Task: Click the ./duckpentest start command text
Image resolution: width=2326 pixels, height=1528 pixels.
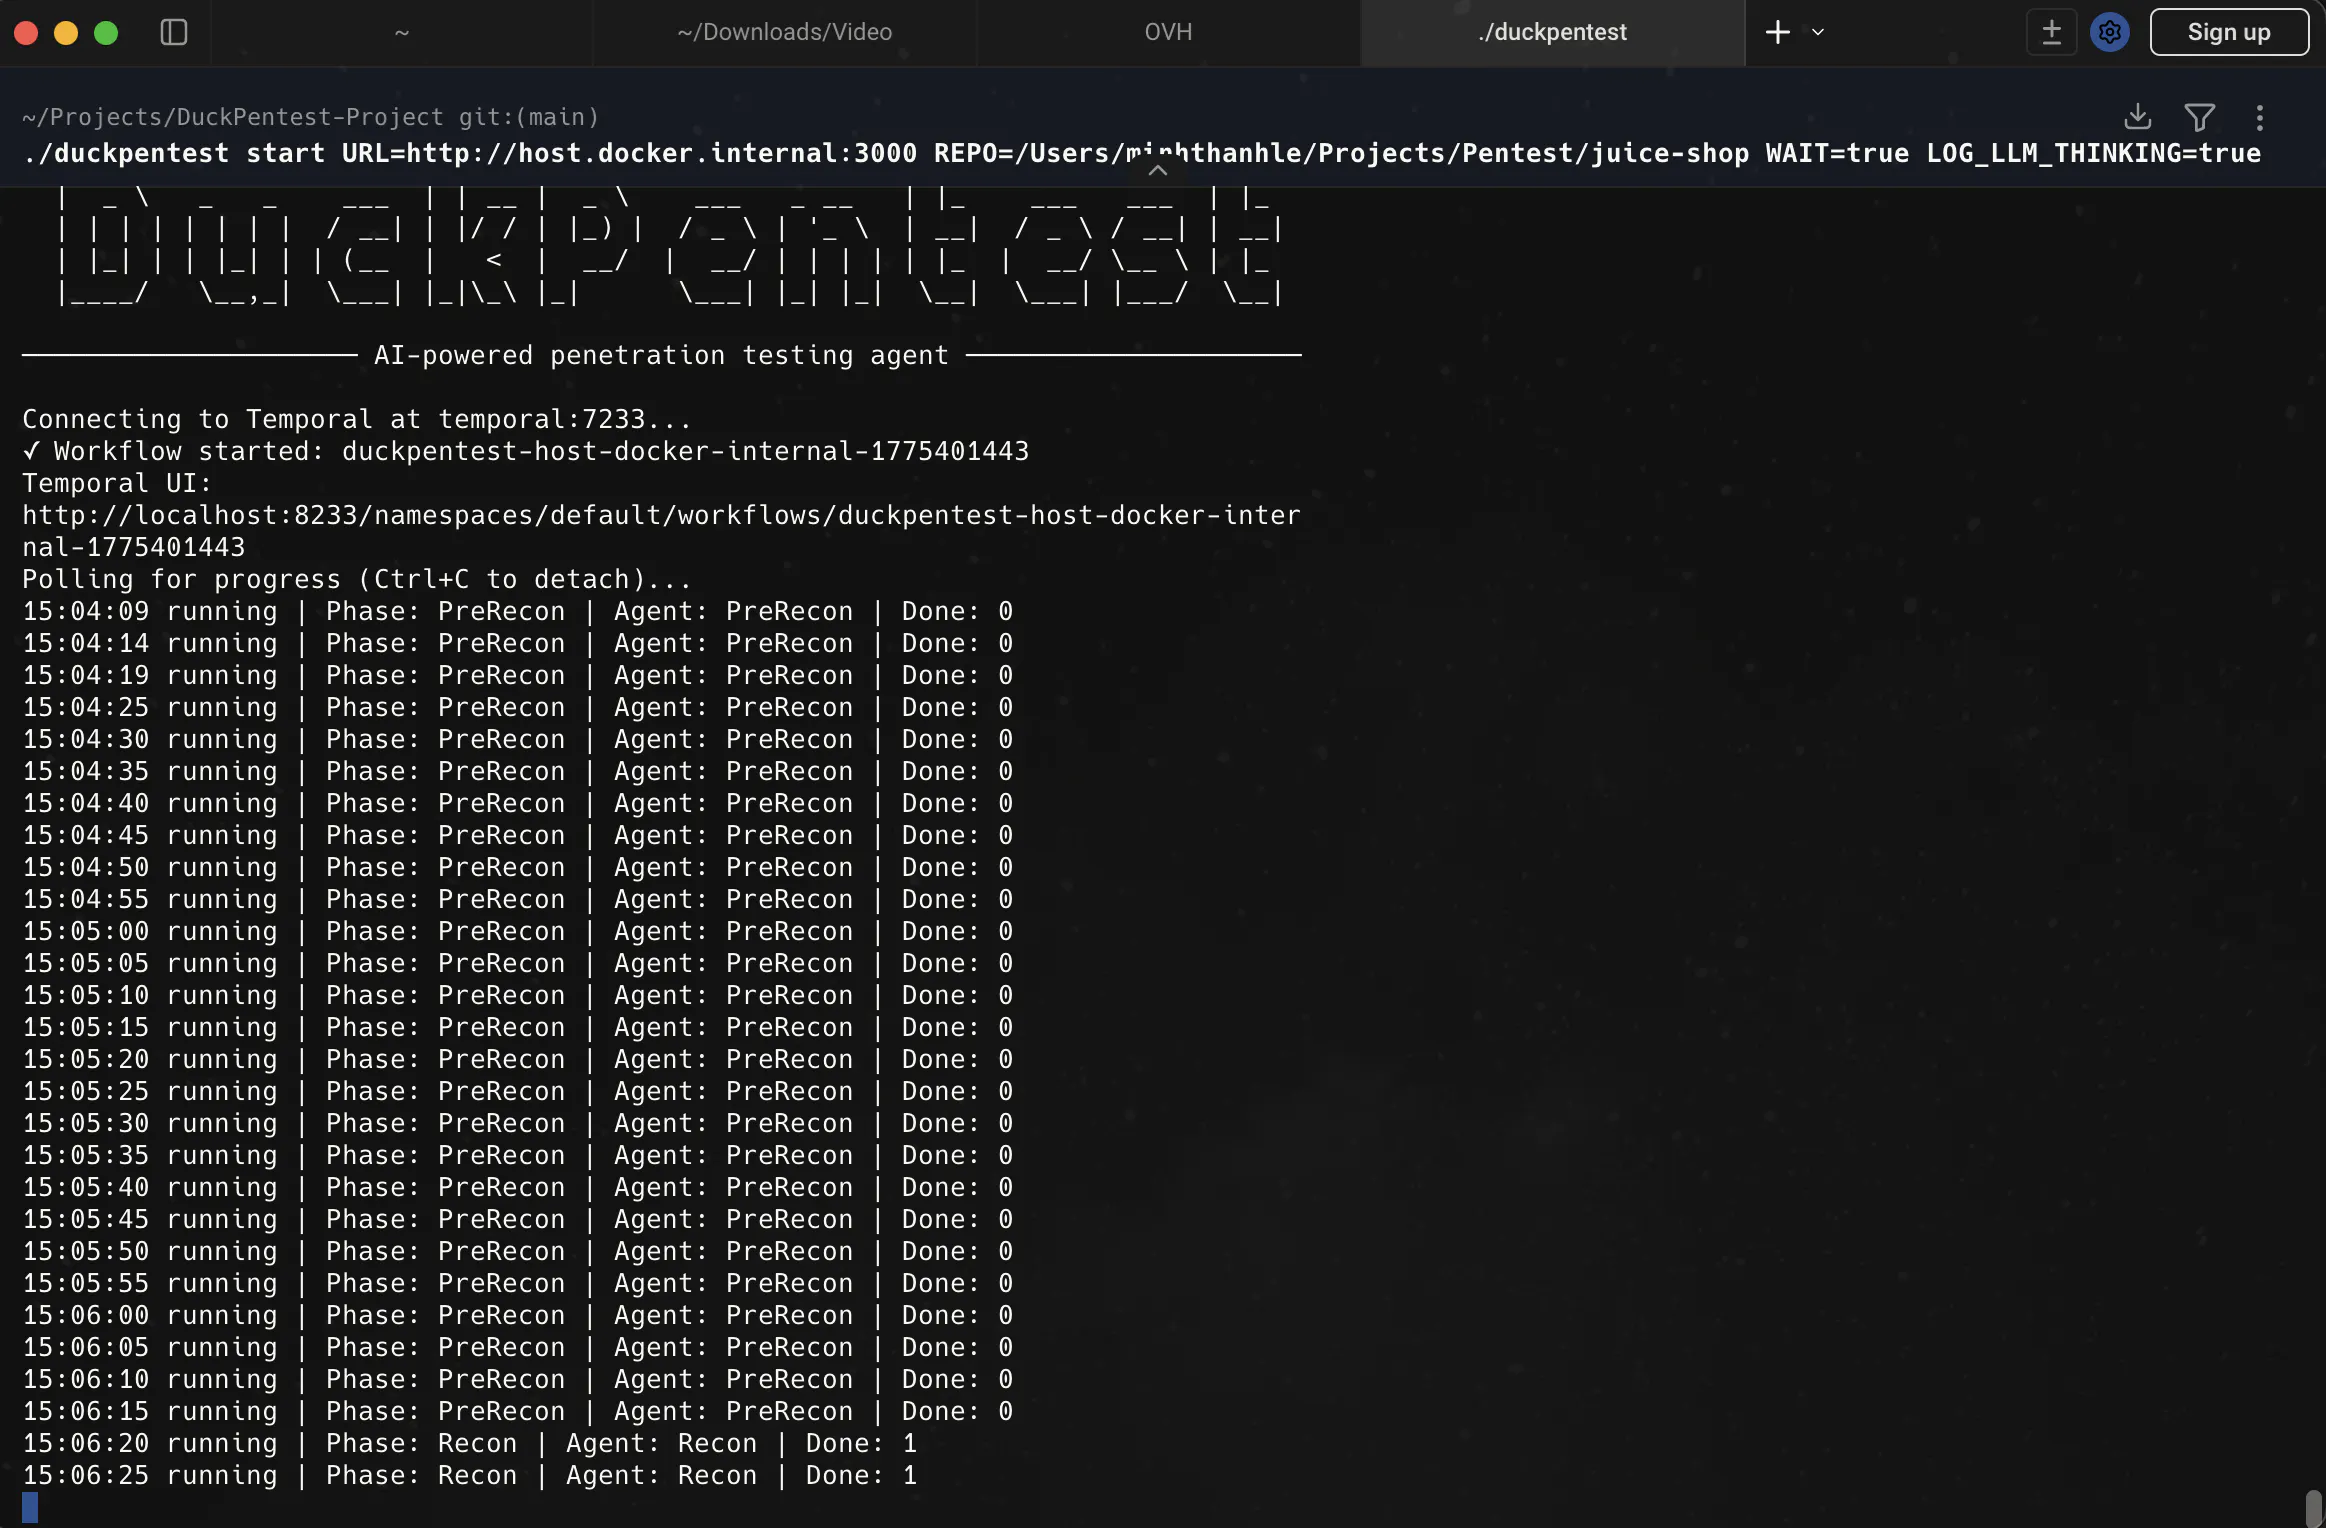Action: (1142, 153)
